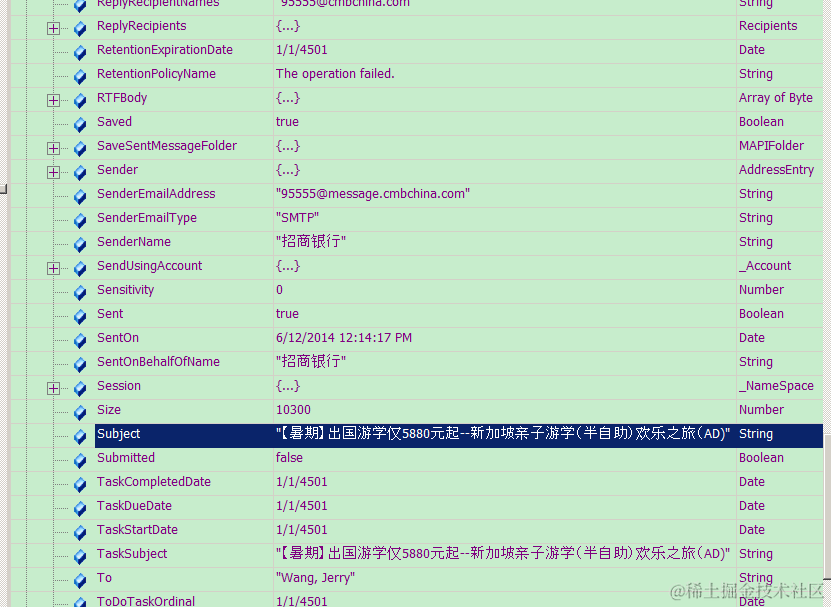The width and height of the screenshot is (831, 607).
Task: Click the property icon beside RetentionExpirationDate
Action: [x=80, y=52]
